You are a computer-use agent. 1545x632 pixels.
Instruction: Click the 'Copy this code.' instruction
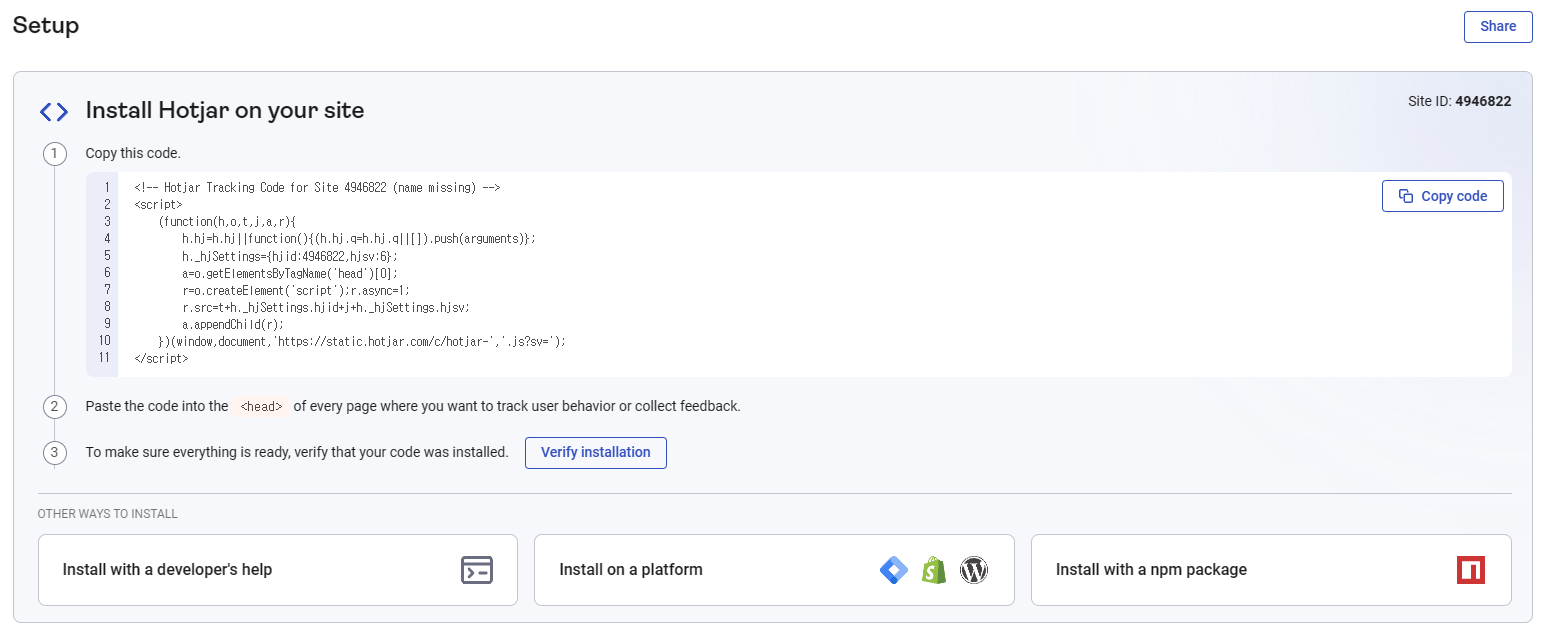click(x=133, y=154)
